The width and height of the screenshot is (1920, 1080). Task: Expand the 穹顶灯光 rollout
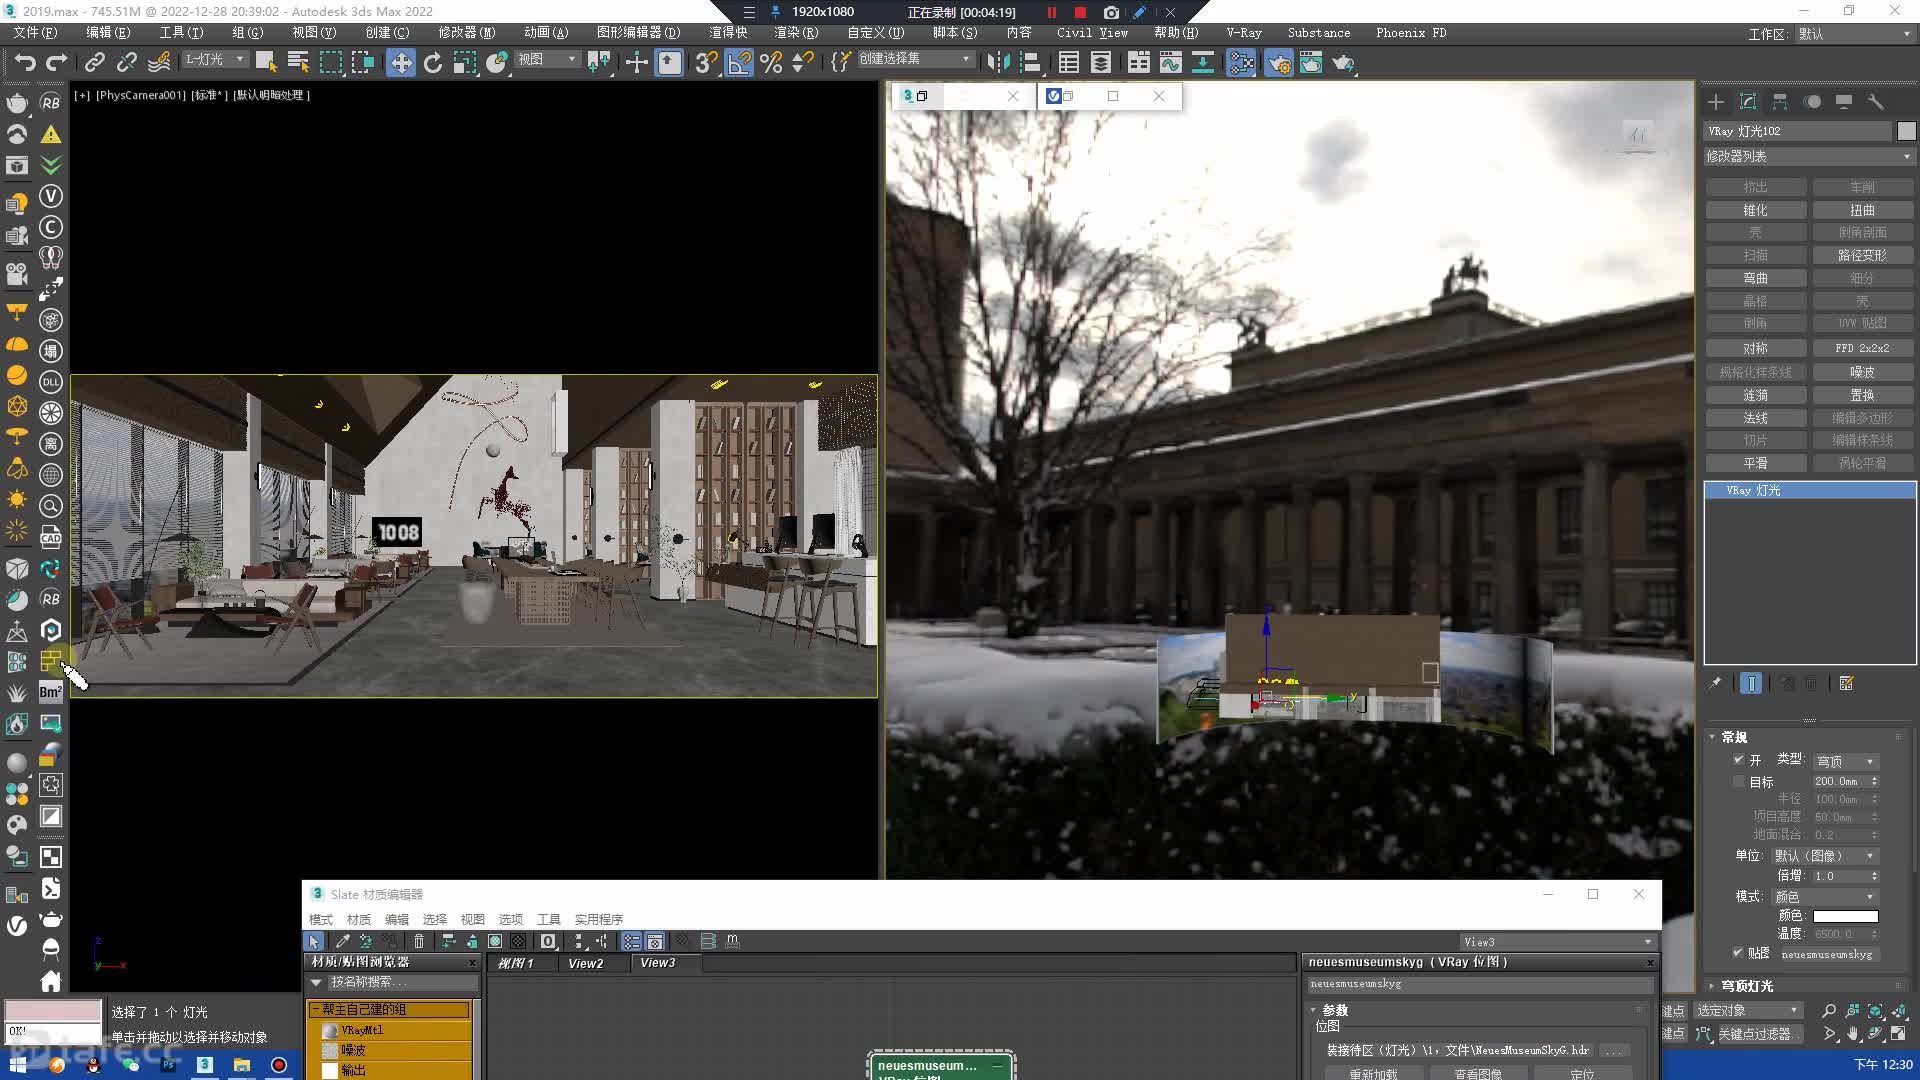tap(1747, 985)
